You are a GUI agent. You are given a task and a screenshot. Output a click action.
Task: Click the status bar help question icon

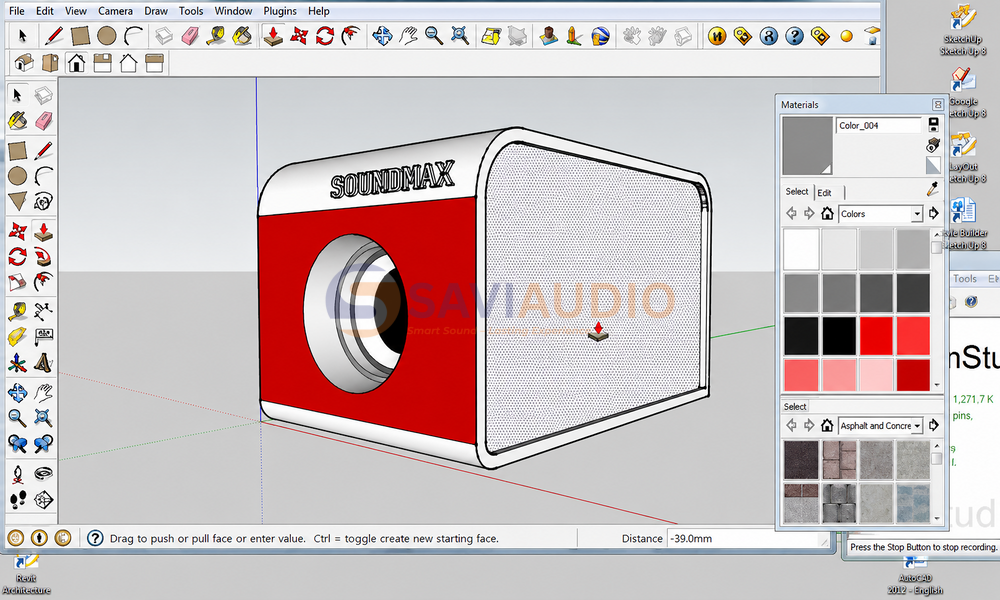click(x=95, y=538)
